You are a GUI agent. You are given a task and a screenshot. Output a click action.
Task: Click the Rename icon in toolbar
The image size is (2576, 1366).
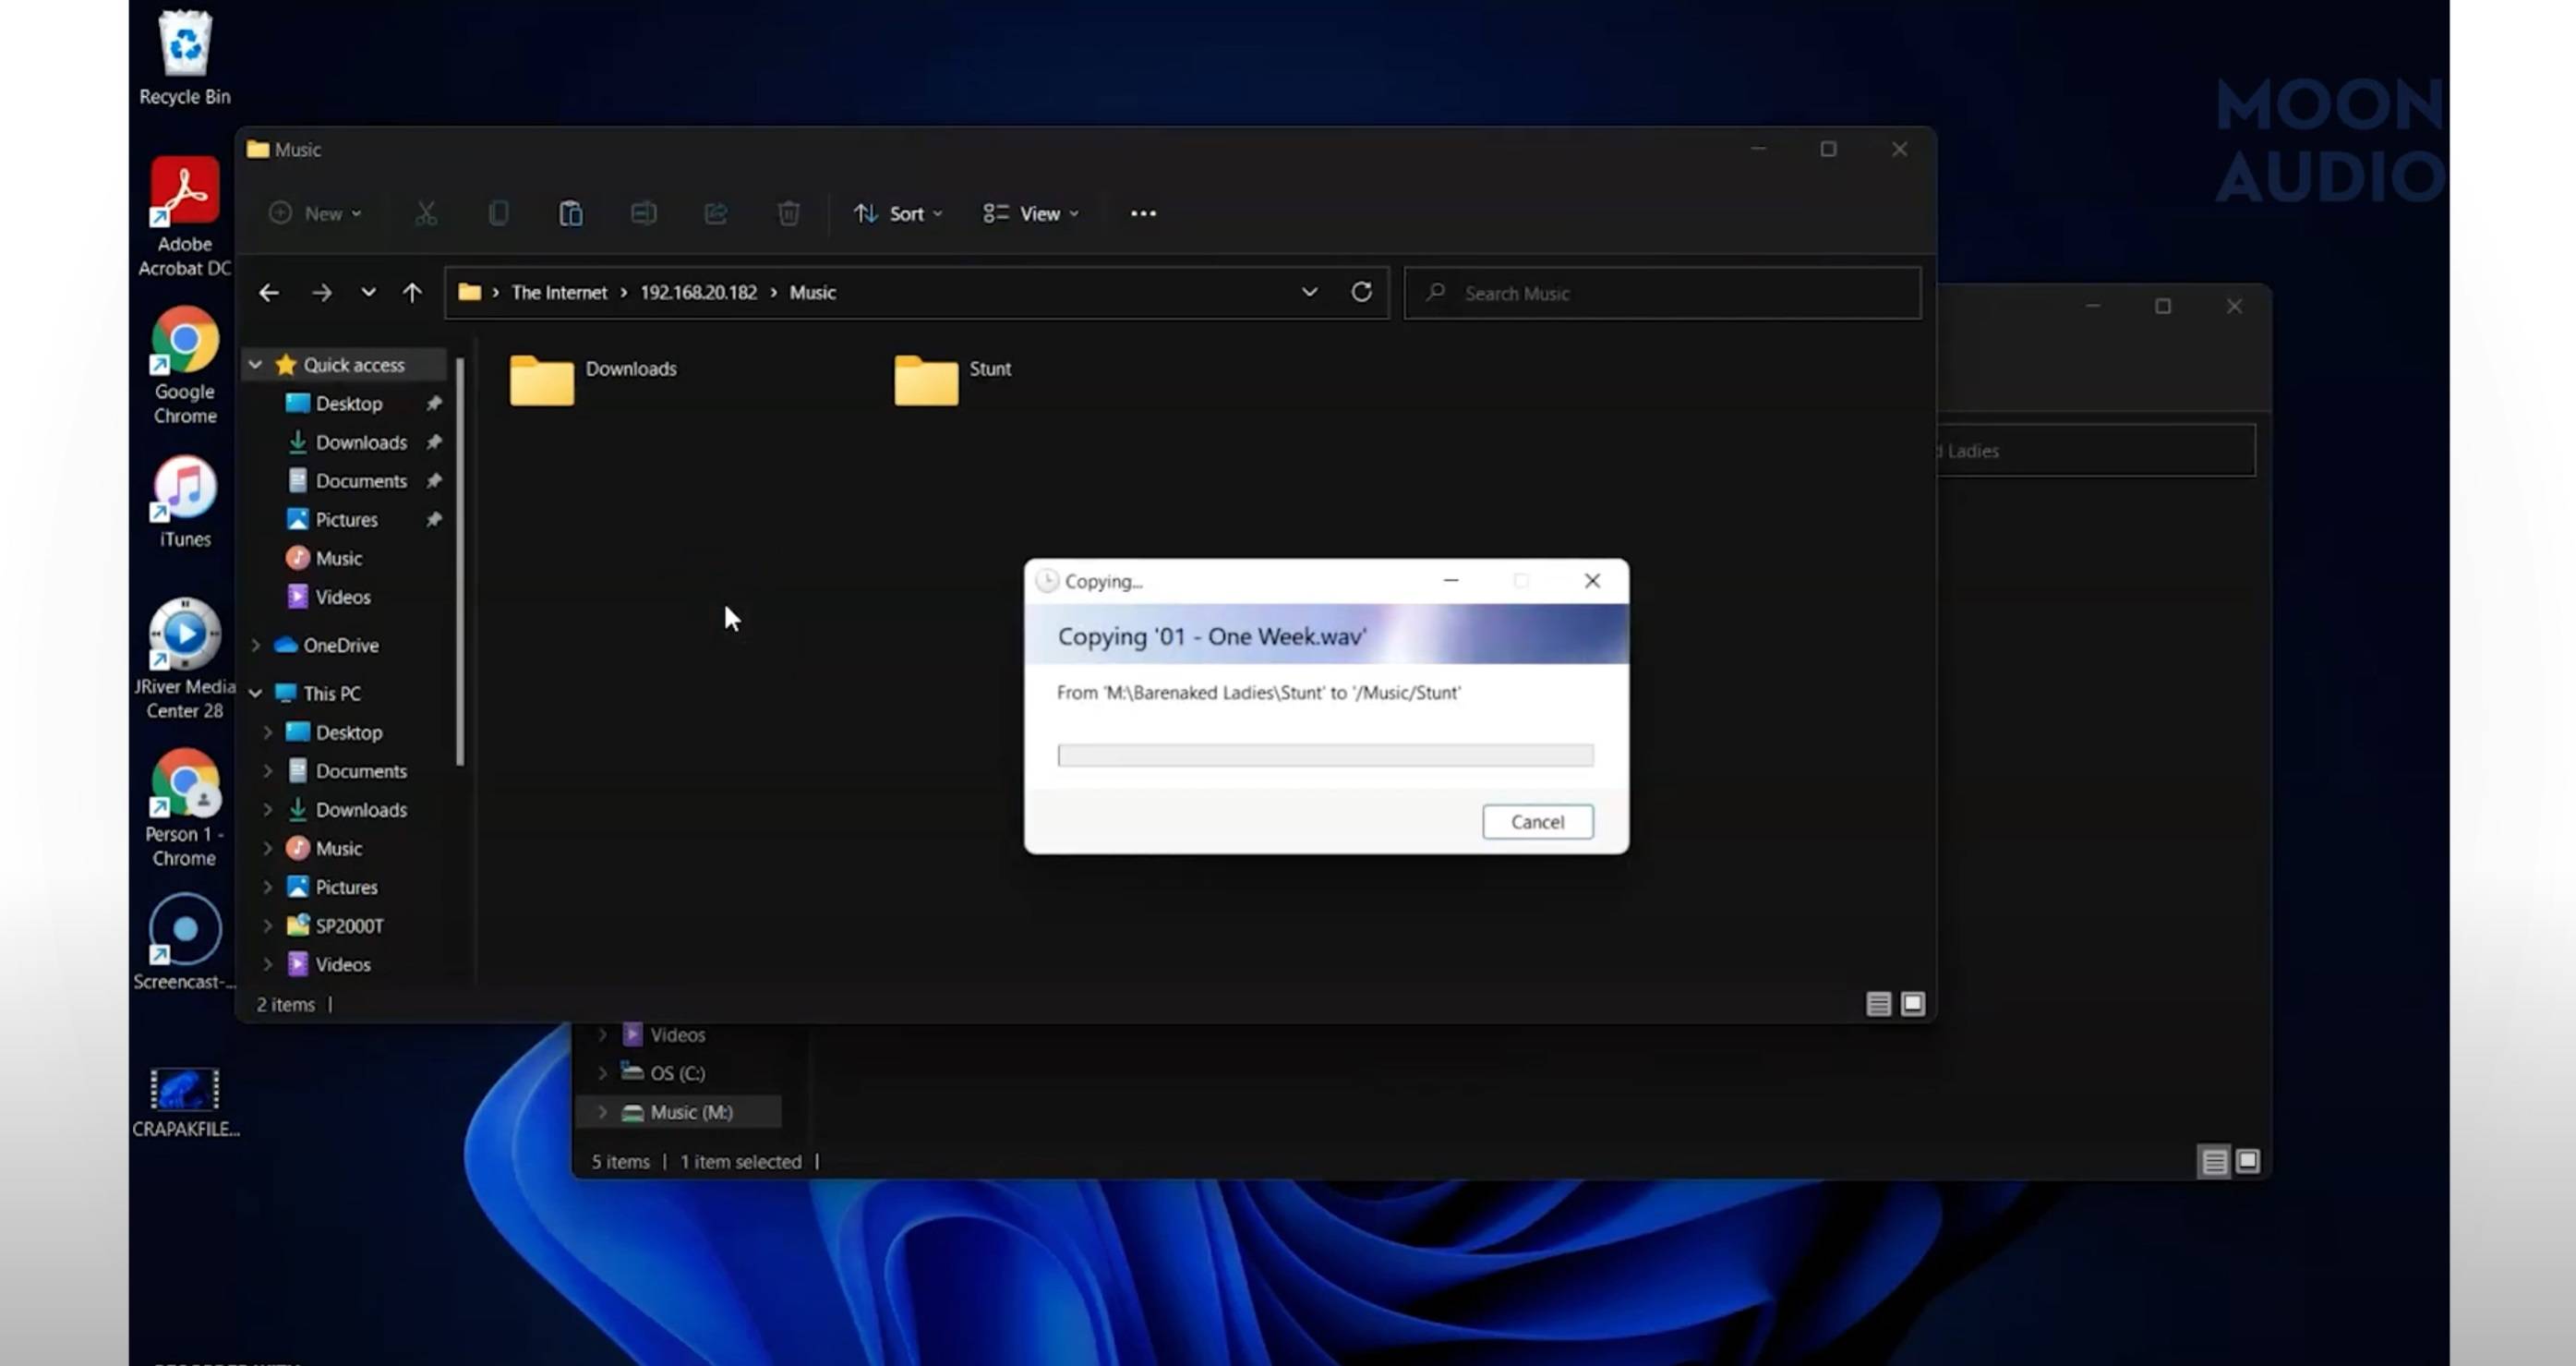point(643,213)
